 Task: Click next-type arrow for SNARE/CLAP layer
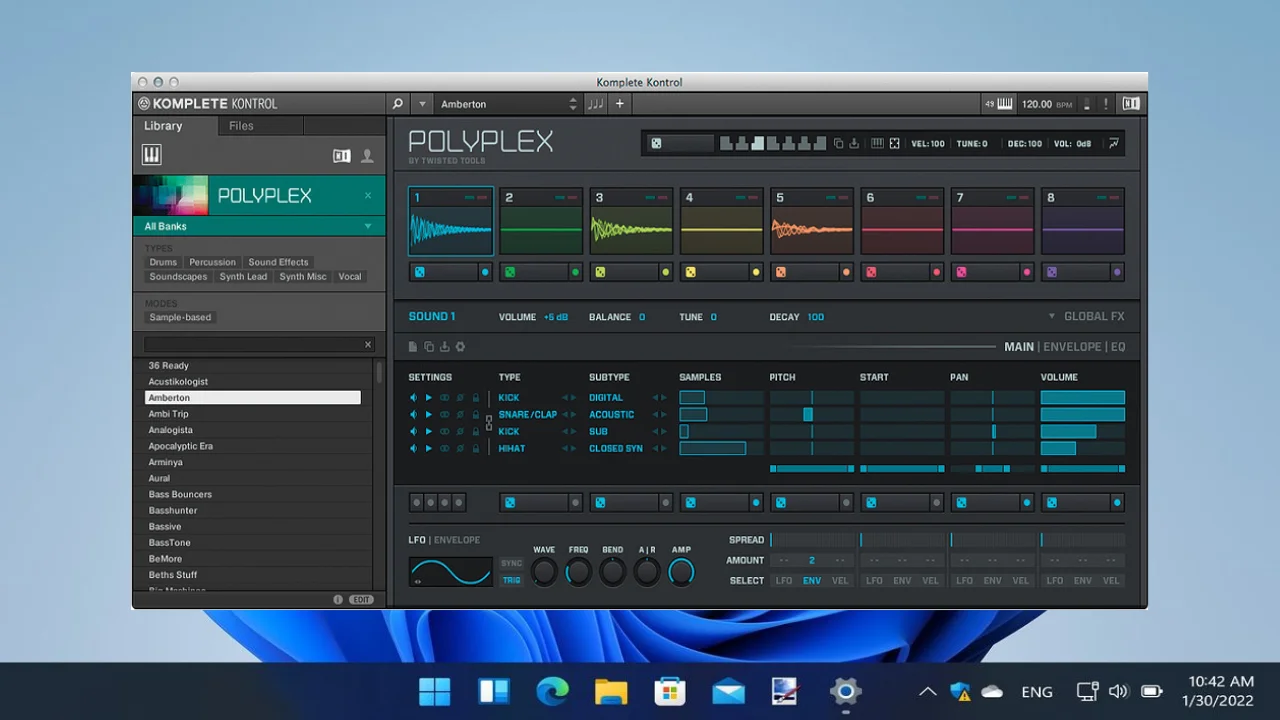[573, 415]
